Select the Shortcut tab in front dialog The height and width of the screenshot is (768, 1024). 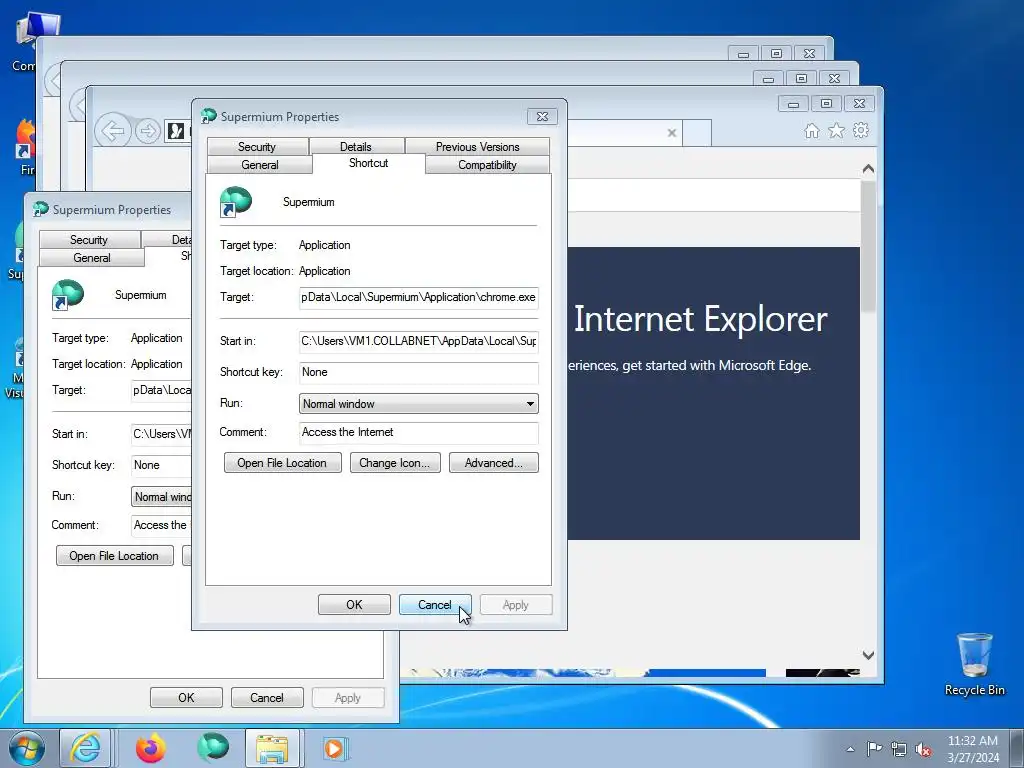[x=368, y=163]
